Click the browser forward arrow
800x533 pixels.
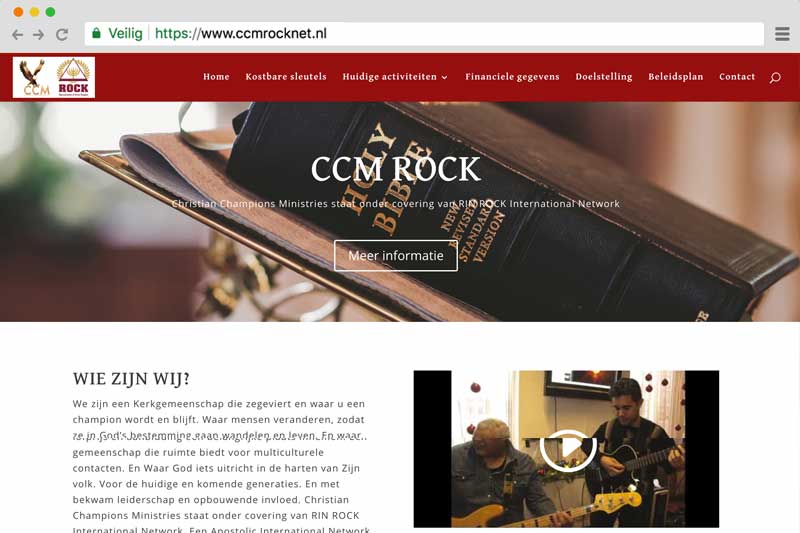pyautogui.click(x=38, y=35)
